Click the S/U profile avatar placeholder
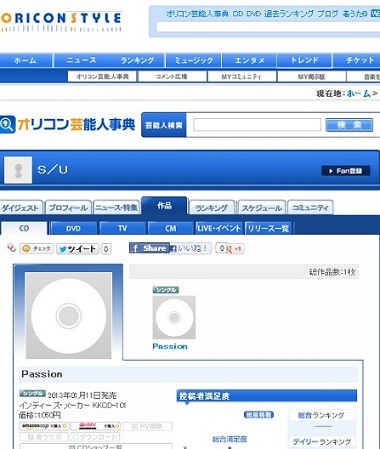 click(x=18, y=170)
